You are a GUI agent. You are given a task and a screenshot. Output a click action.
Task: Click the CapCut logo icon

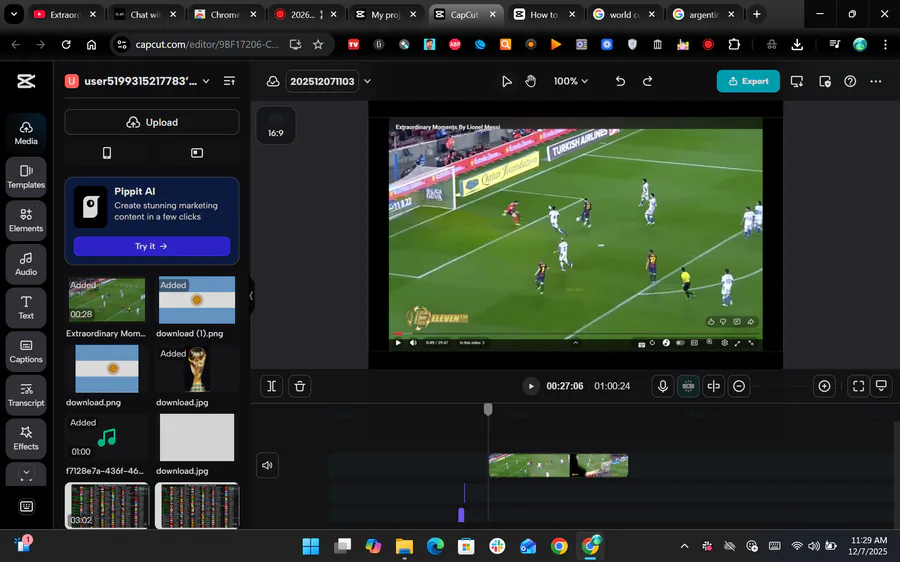[26, 82]
